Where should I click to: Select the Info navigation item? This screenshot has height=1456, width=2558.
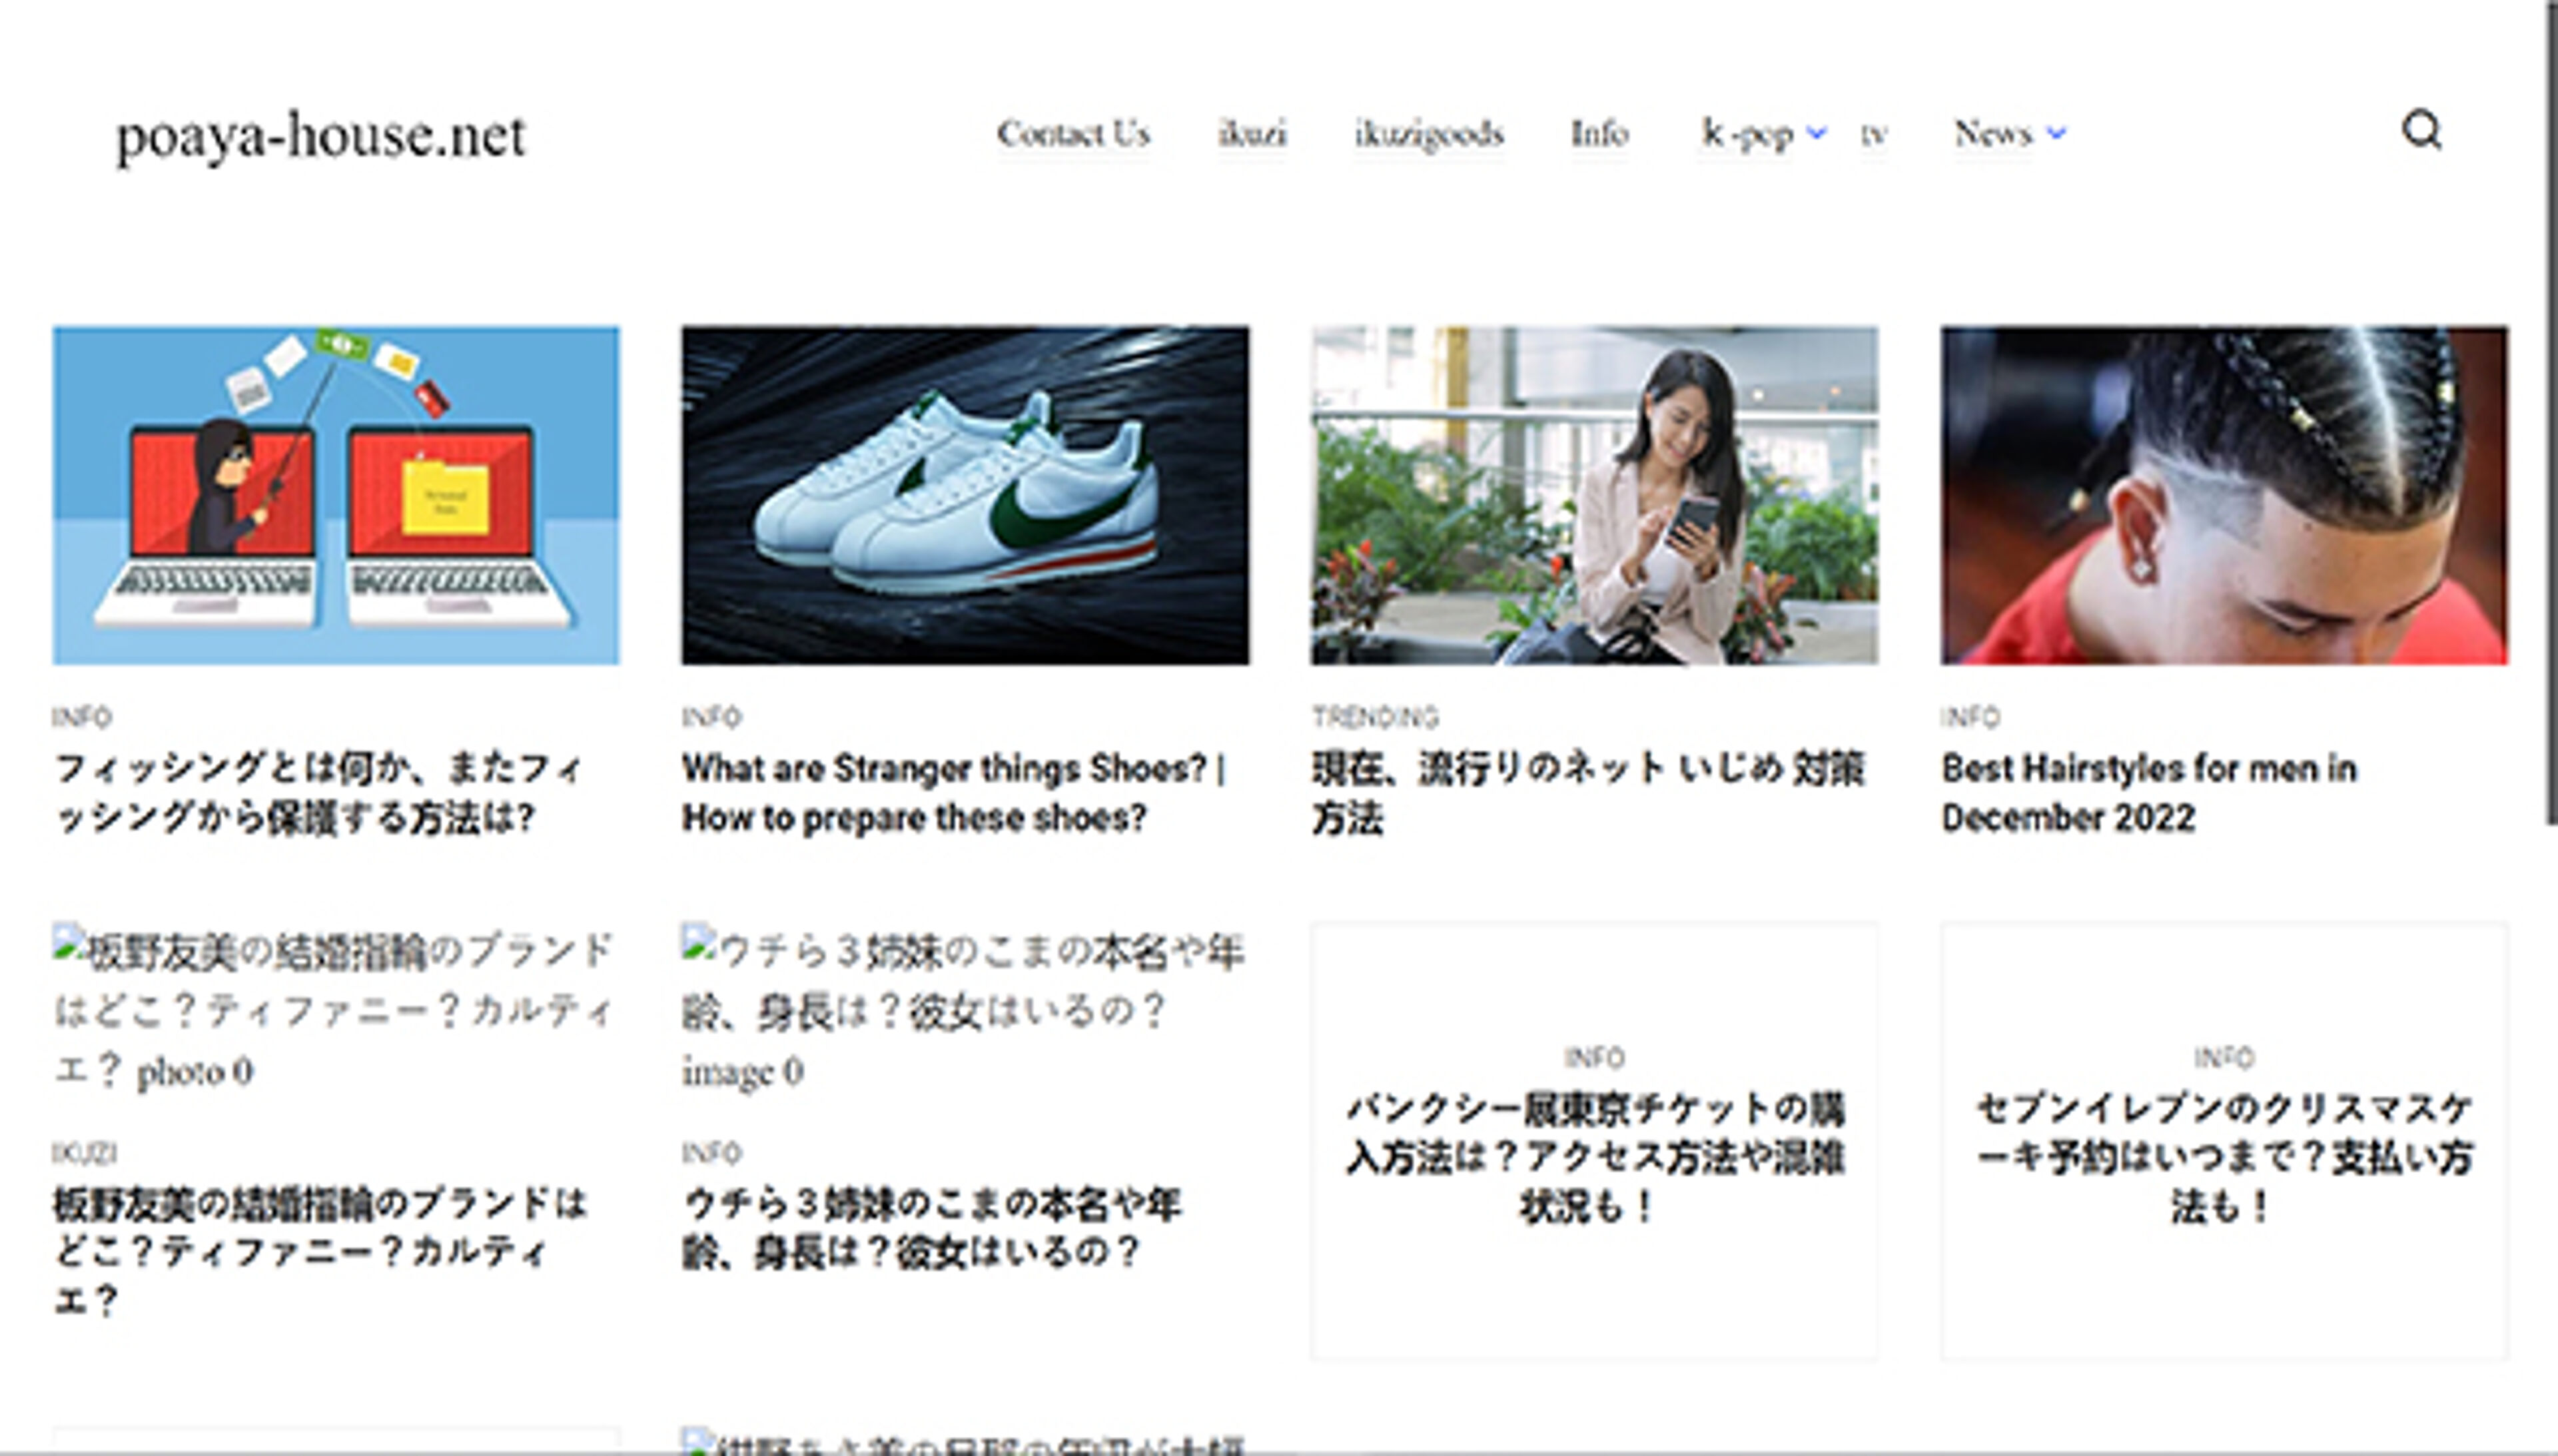click(1599, 133)
